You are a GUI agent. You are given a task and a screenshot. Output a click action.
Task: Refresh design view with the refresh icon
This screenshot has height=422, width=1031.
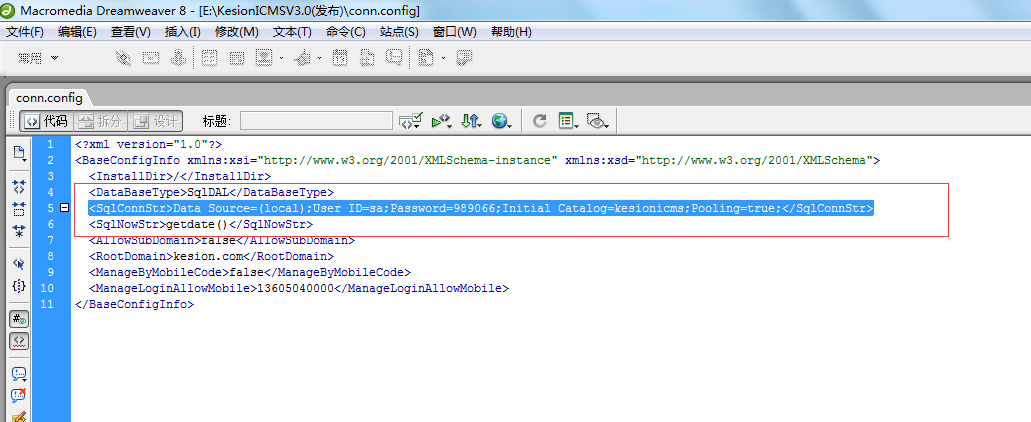pos(539,121)
